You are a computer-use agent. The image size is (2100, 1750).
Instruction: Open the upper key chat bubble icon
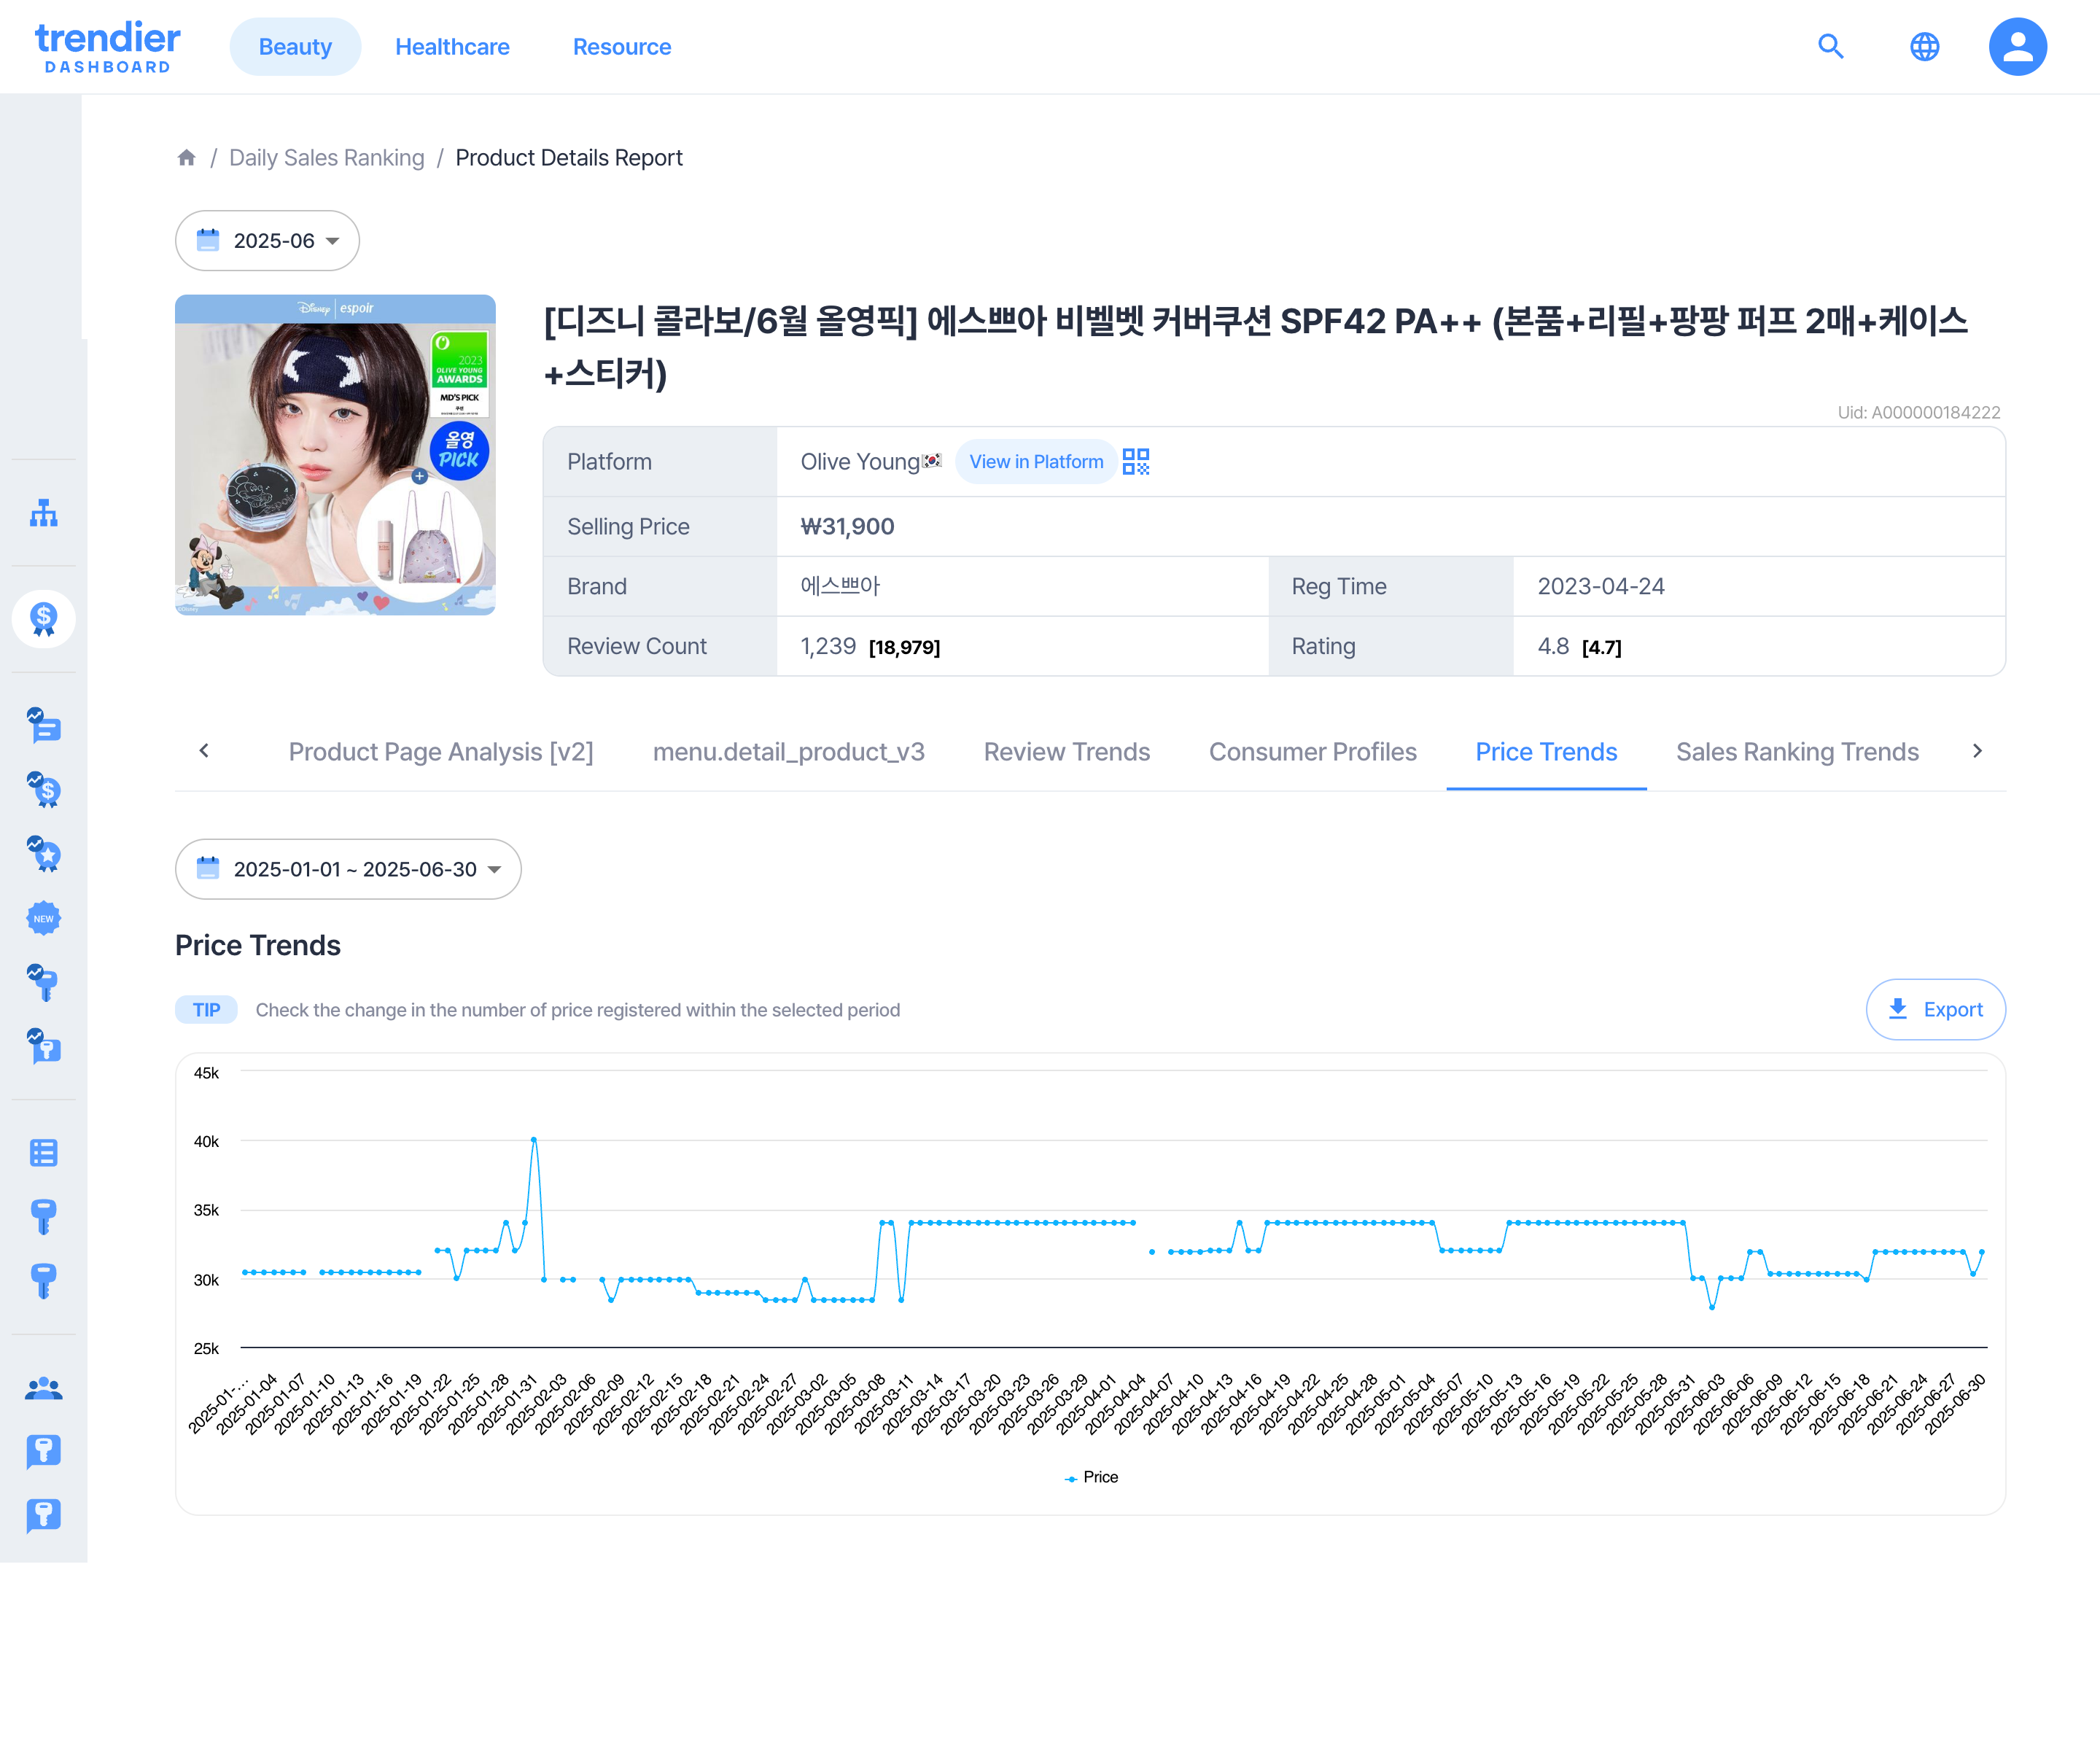pos(43,1452)
